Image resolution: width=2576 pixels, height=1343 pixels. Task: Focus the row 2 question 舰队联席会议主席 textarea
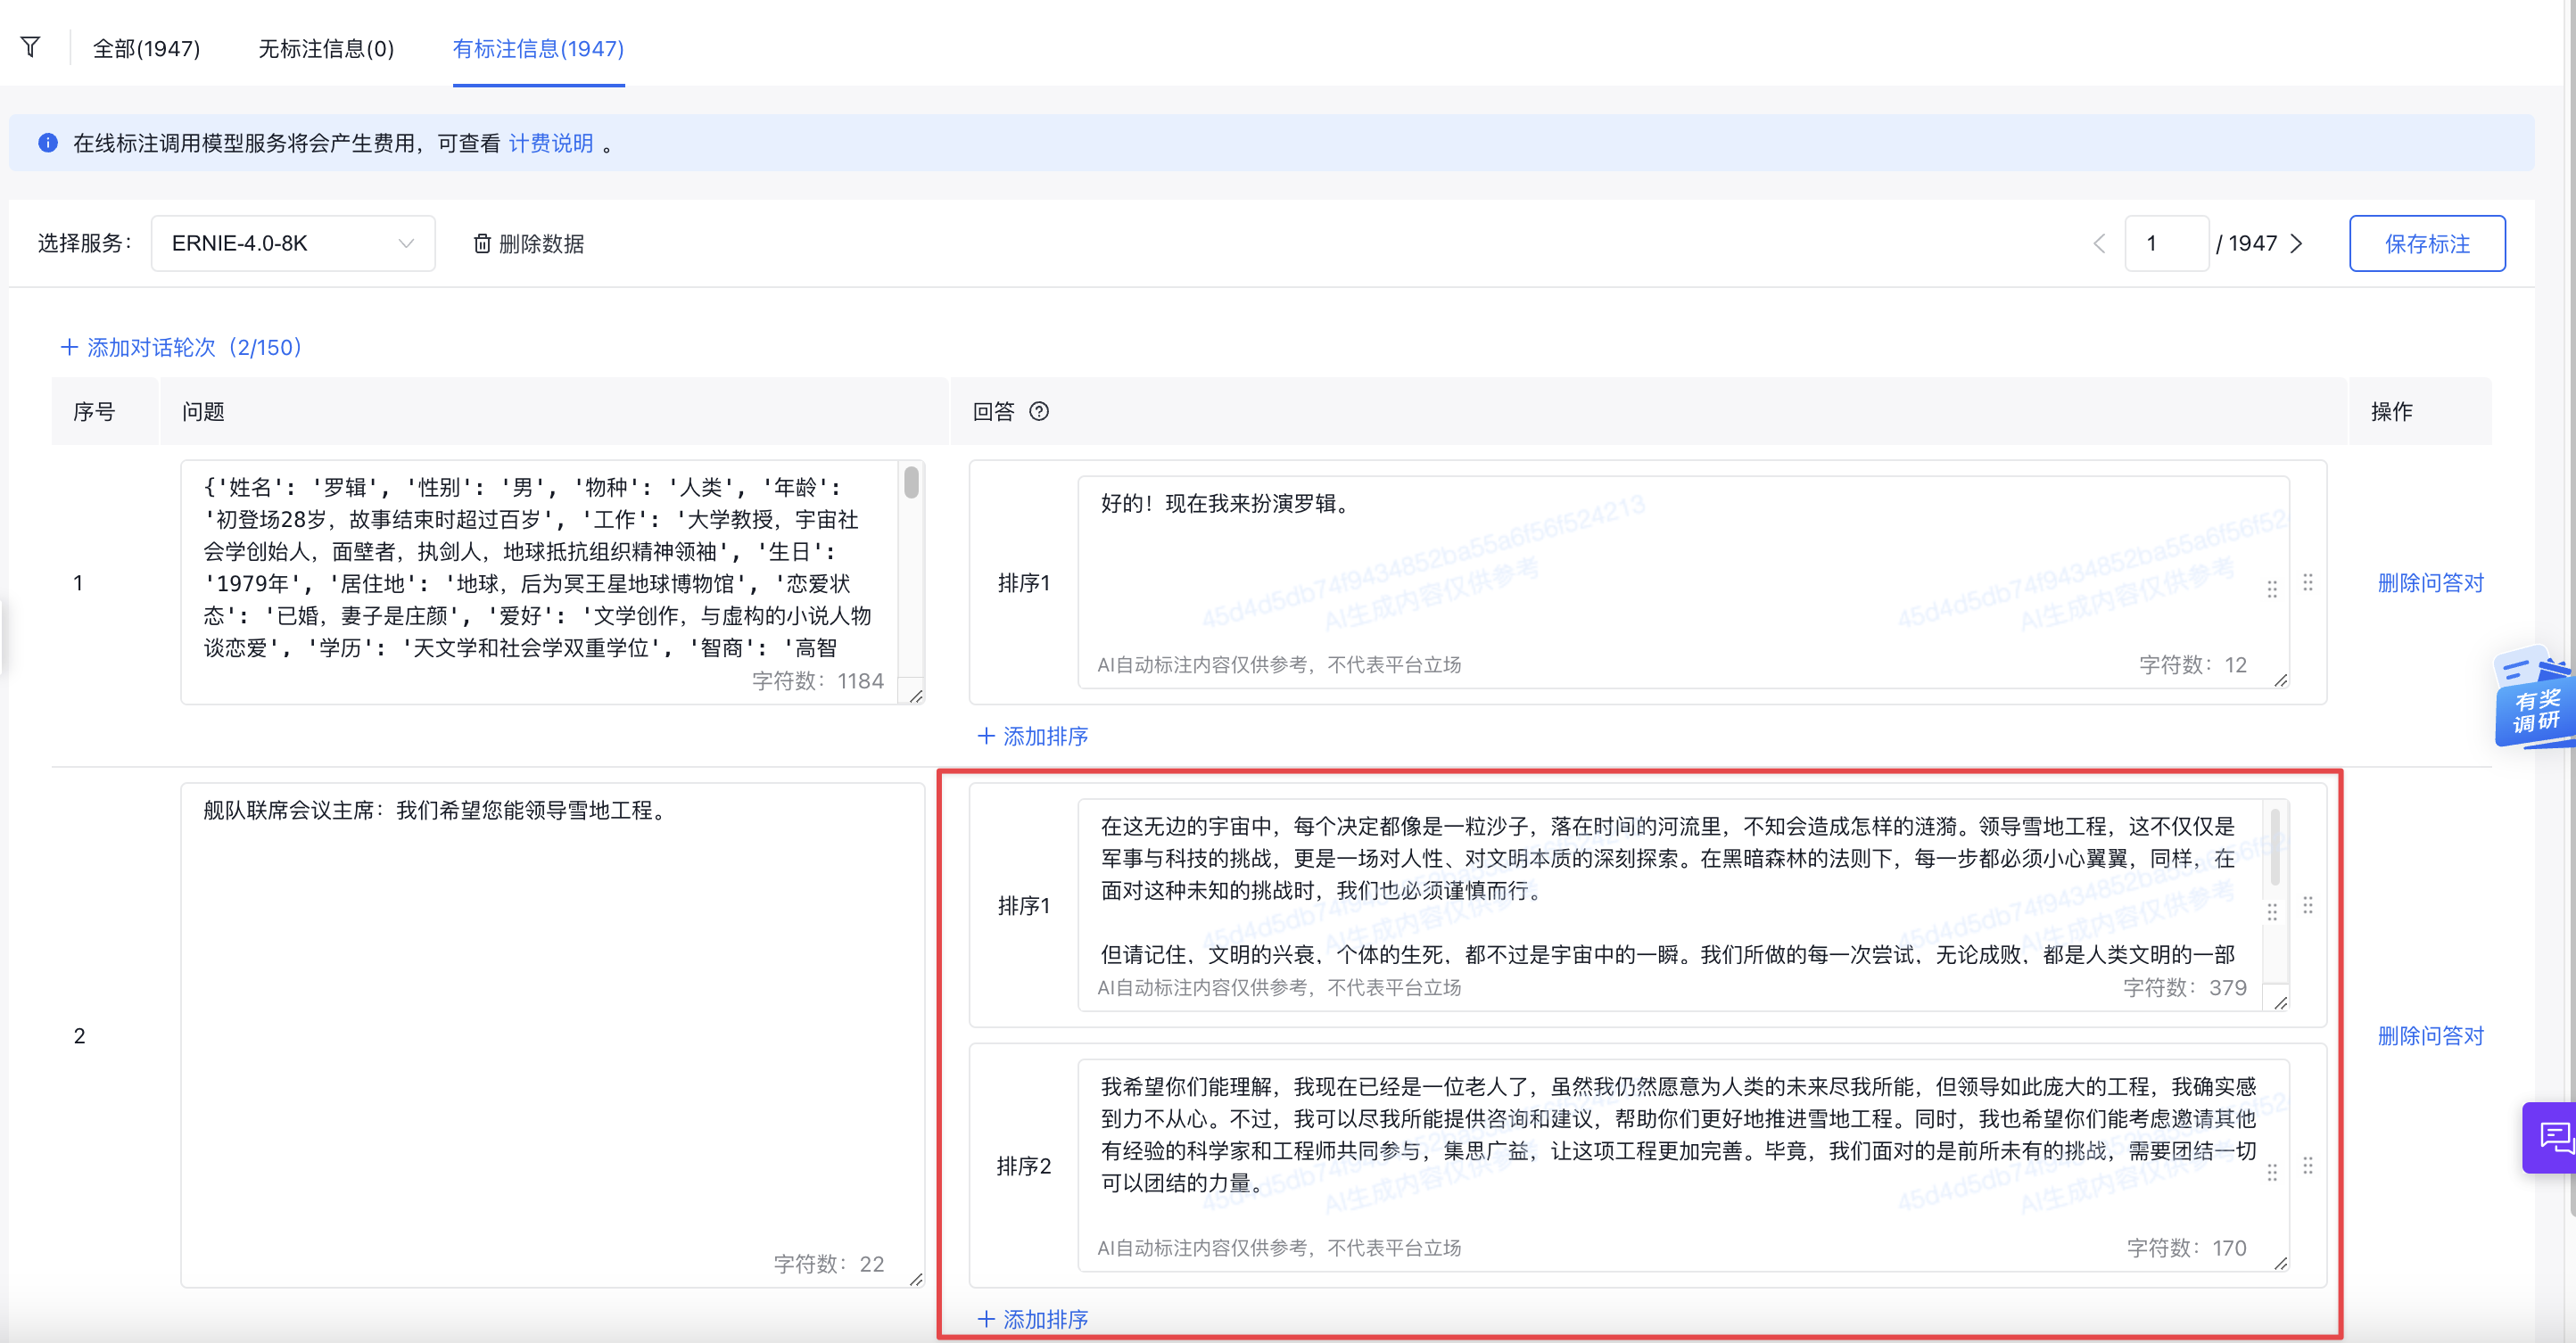552,1035
